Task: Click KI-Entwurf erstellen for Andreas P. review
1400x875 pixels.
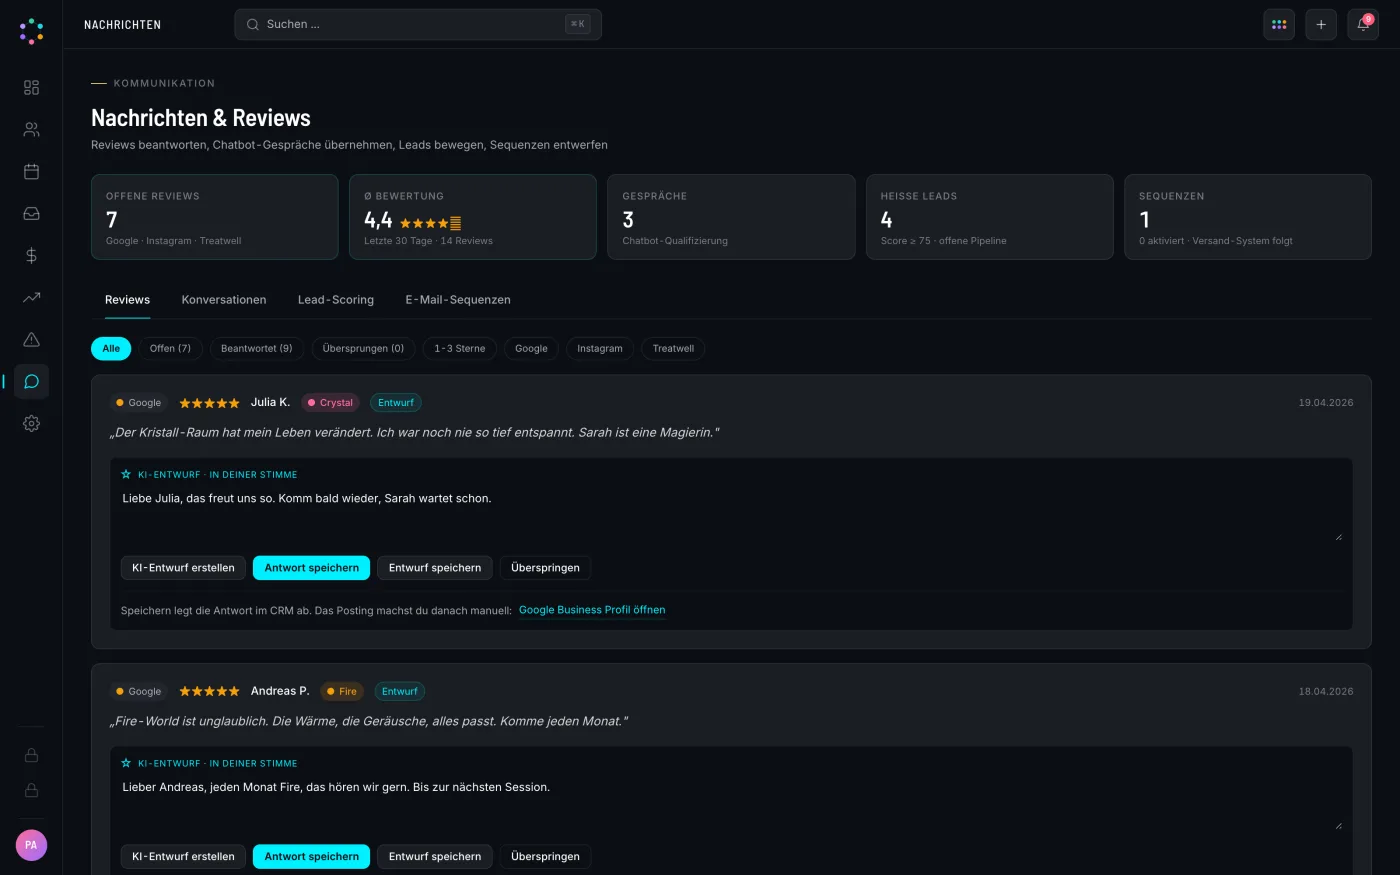Action: (x=183, y=857)
